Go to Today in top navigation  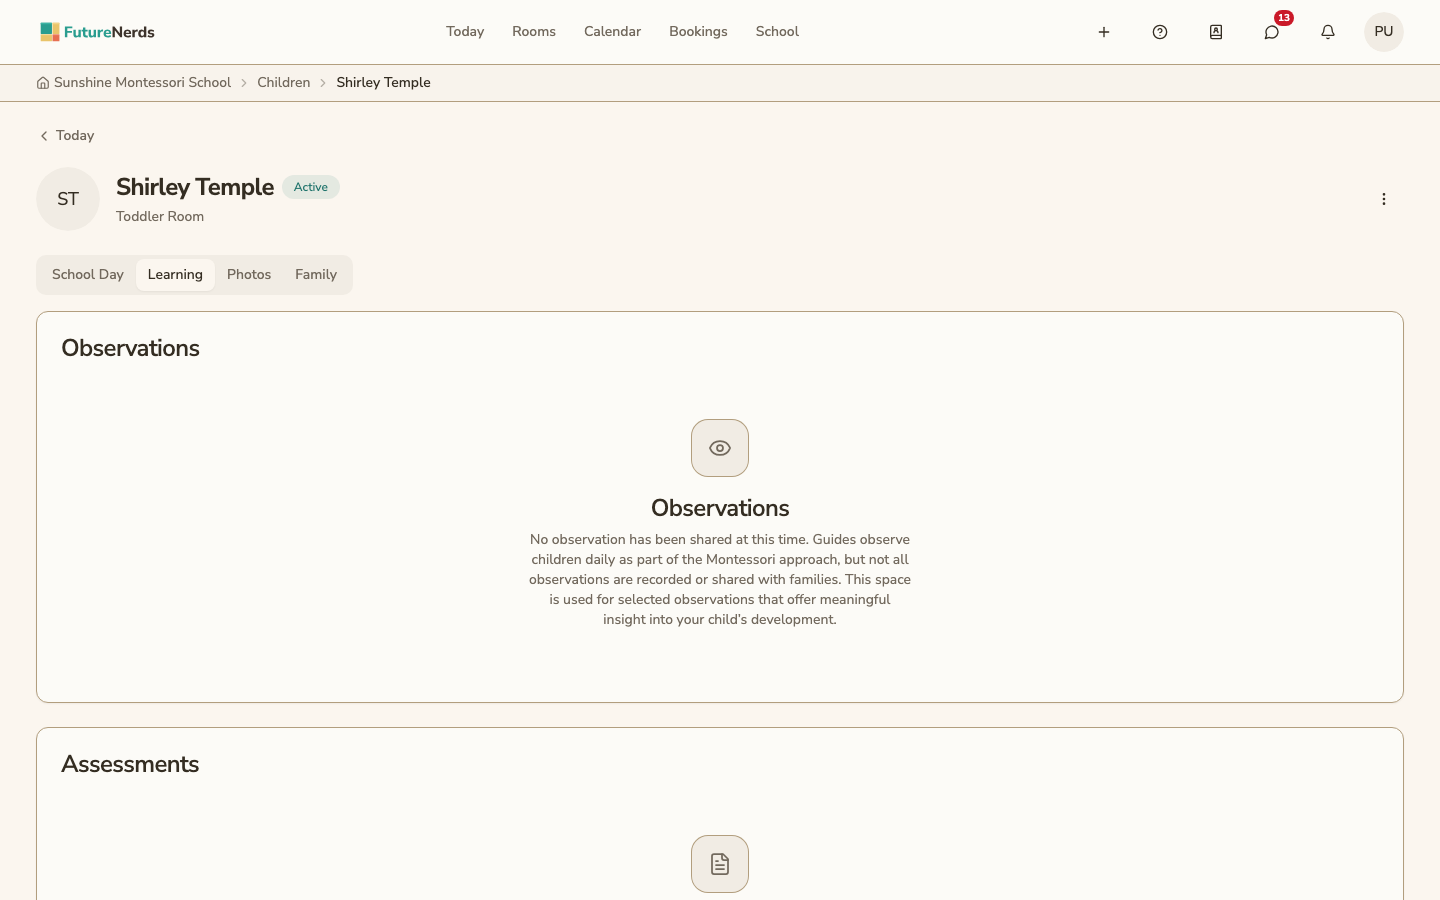pos(465,32)
